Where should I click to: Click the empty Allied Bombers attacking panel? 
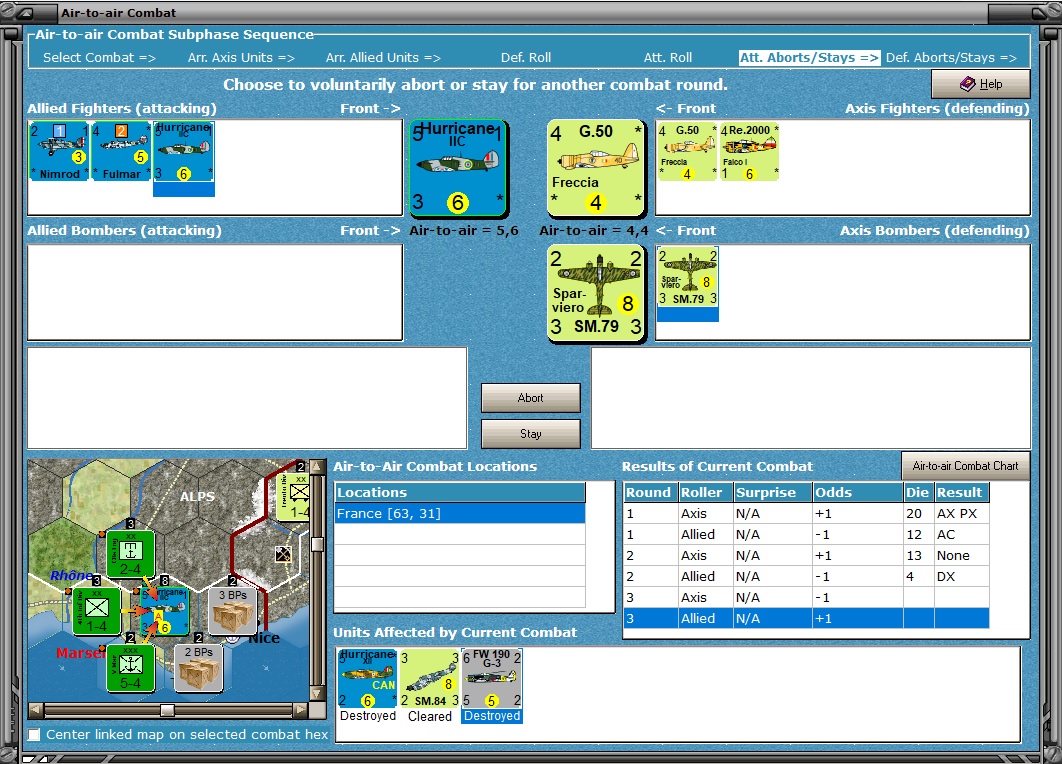click(215, 293)
